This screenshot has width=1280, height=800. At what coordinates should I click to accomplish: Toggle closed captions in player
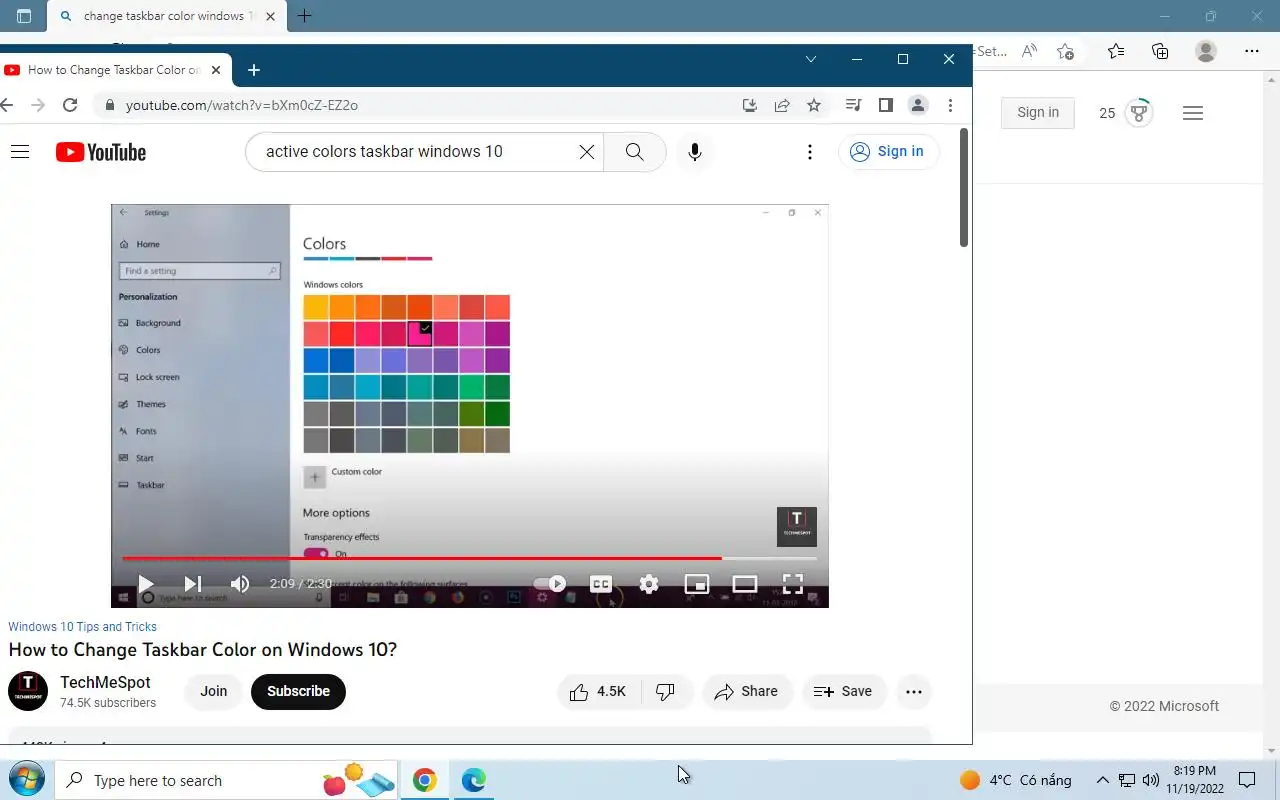tap(600, 584)
